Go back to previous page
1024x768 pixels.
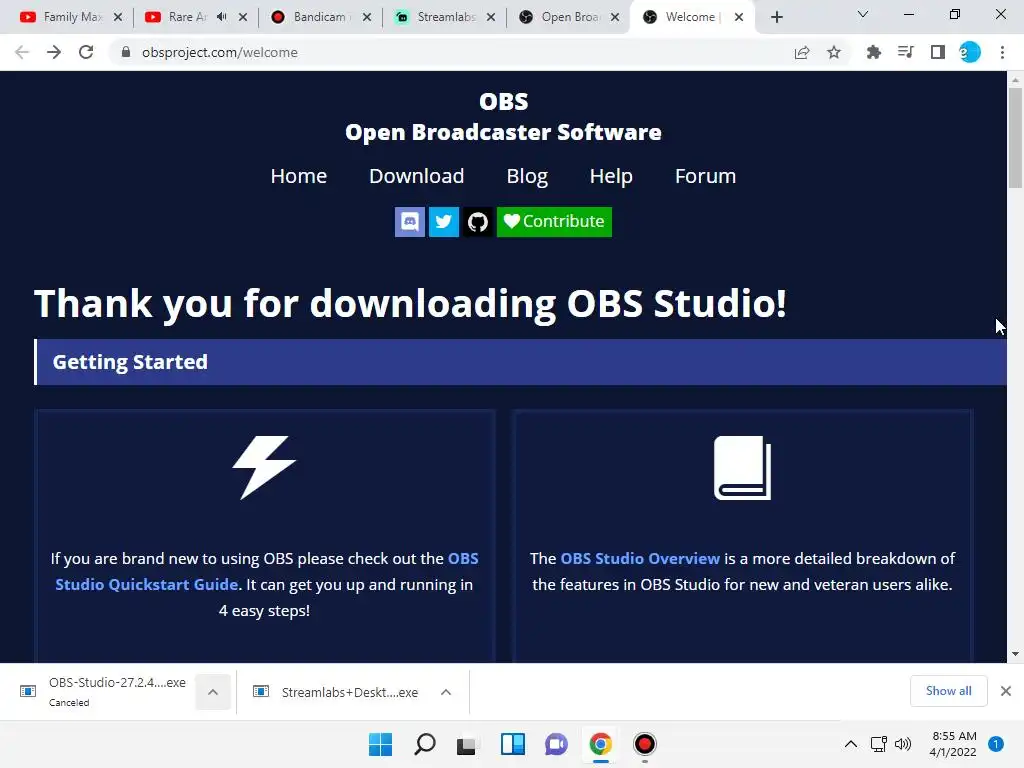(22, 52)
